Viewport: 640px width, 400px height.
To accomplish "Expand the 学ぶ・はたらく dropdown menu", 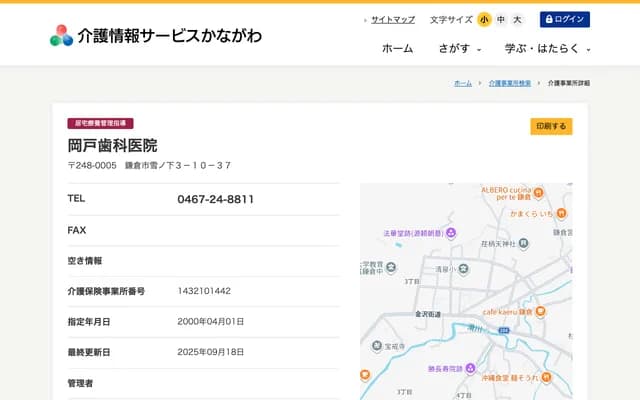I will tap(547, 49).
